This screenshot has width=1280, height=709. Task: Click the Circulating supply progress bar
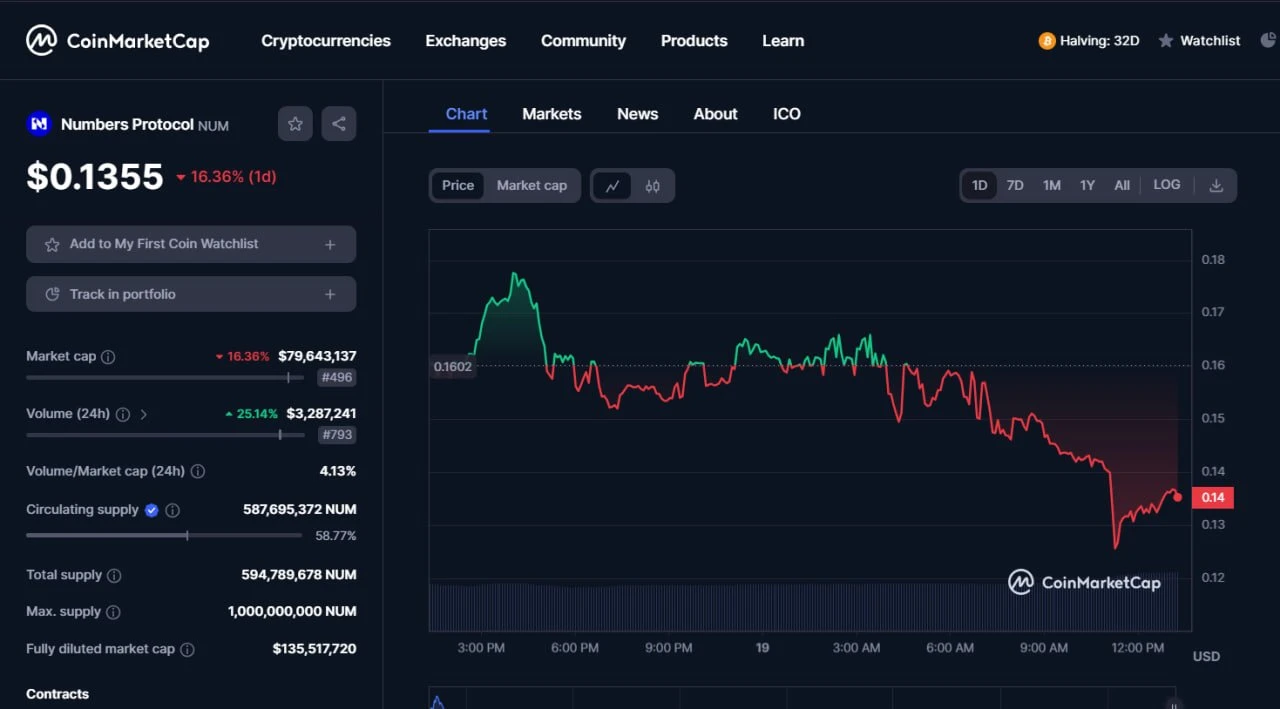point(164,535)
